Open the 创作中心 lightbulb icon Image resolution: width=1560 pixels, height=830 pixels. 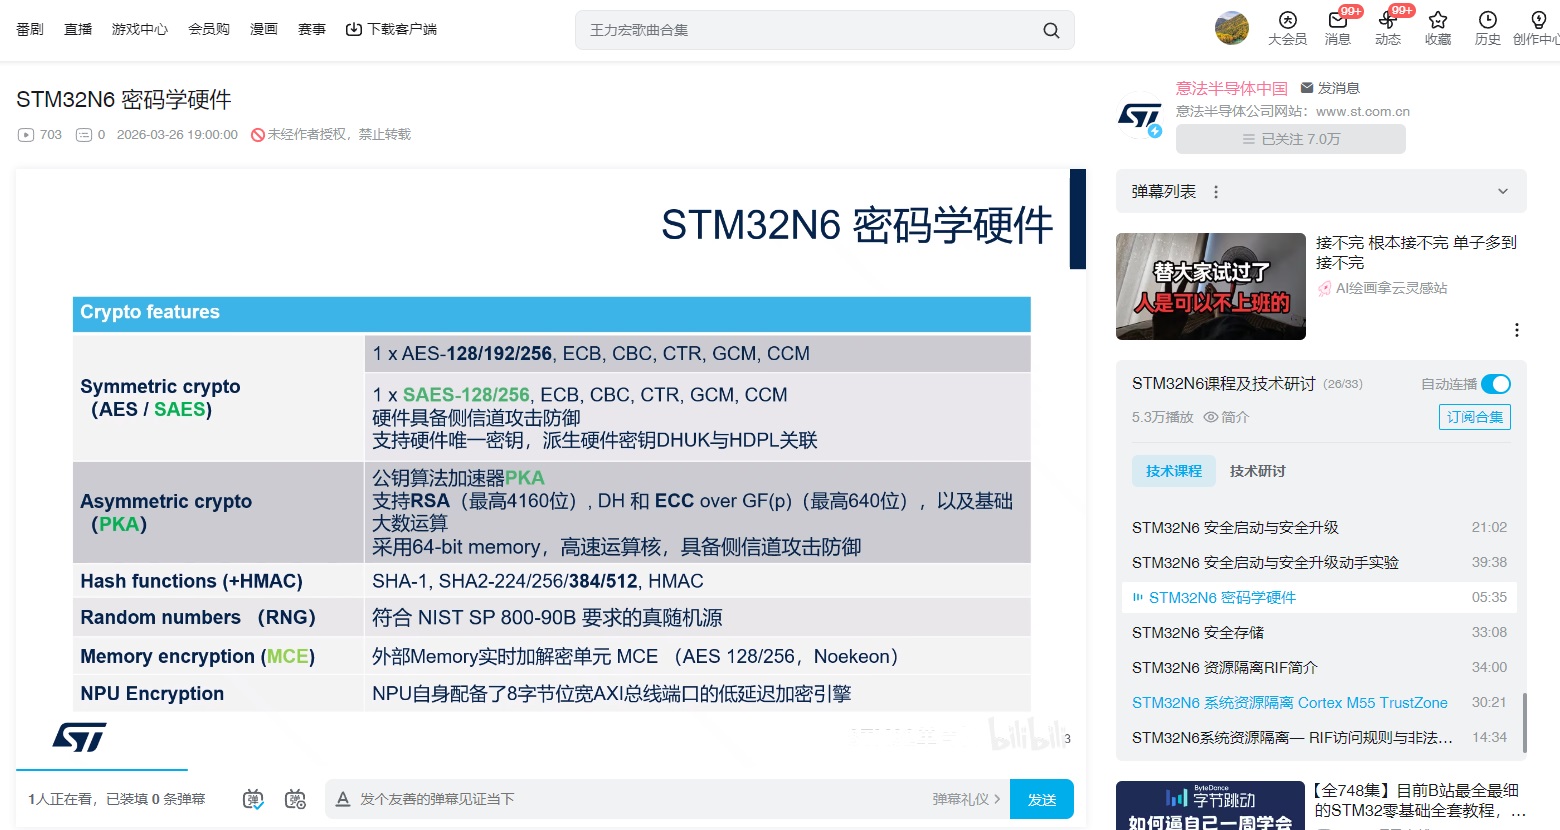click(1538, 21)
